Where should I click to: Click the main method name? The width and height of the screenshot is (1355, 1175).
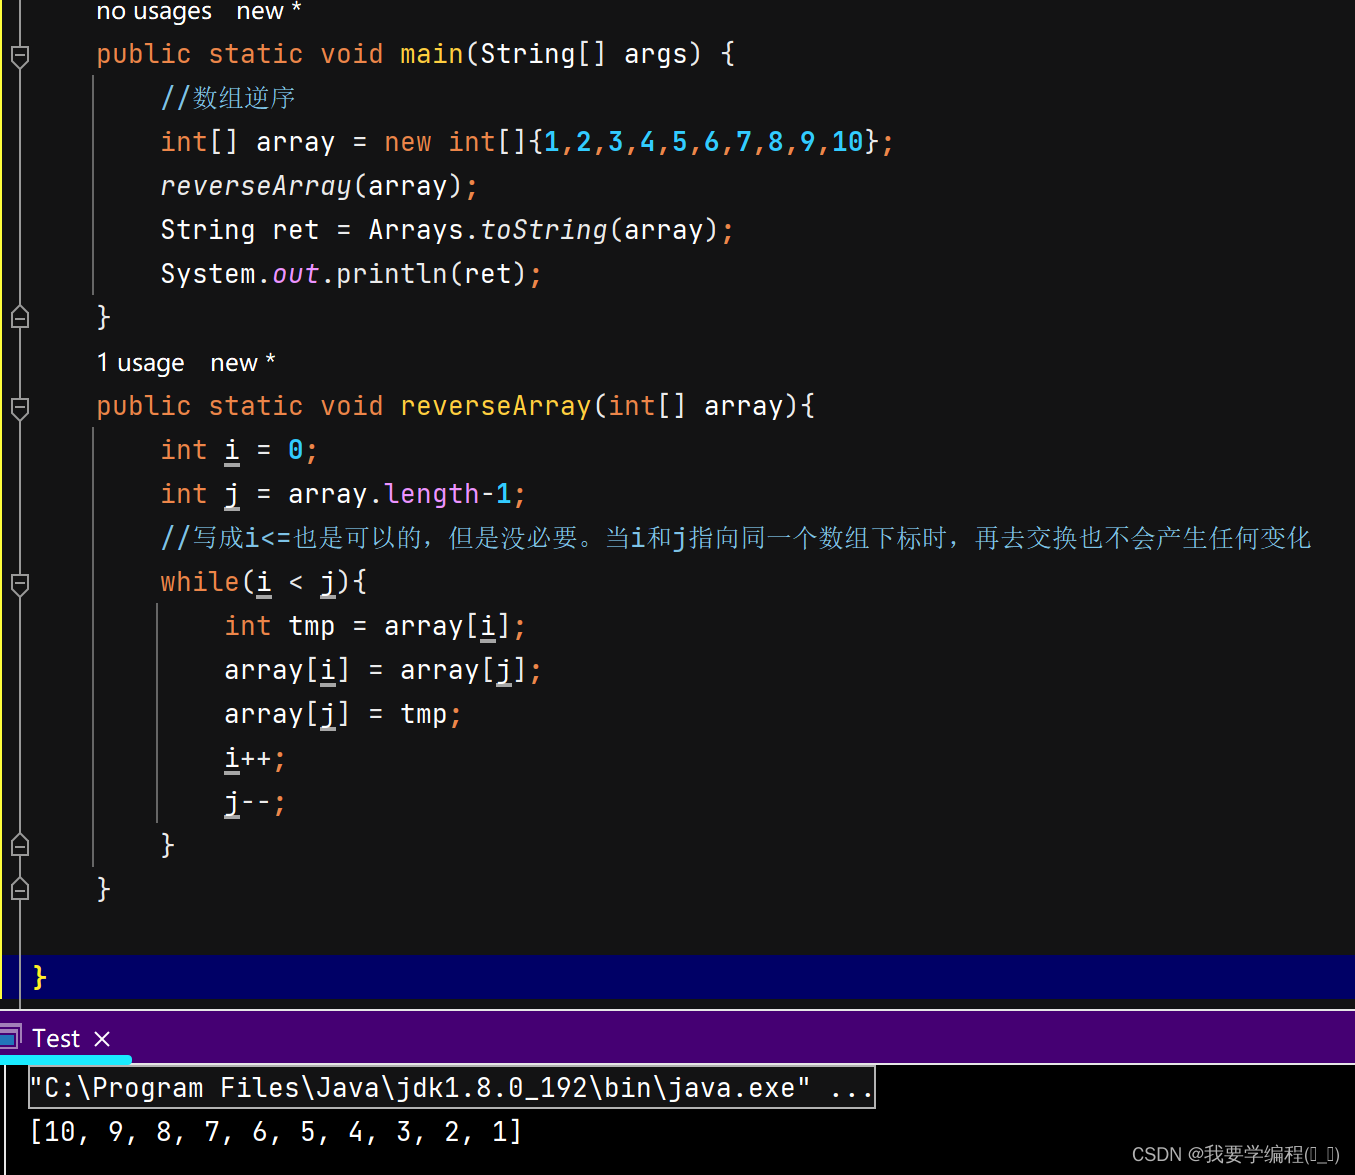[x=432, y=54]
